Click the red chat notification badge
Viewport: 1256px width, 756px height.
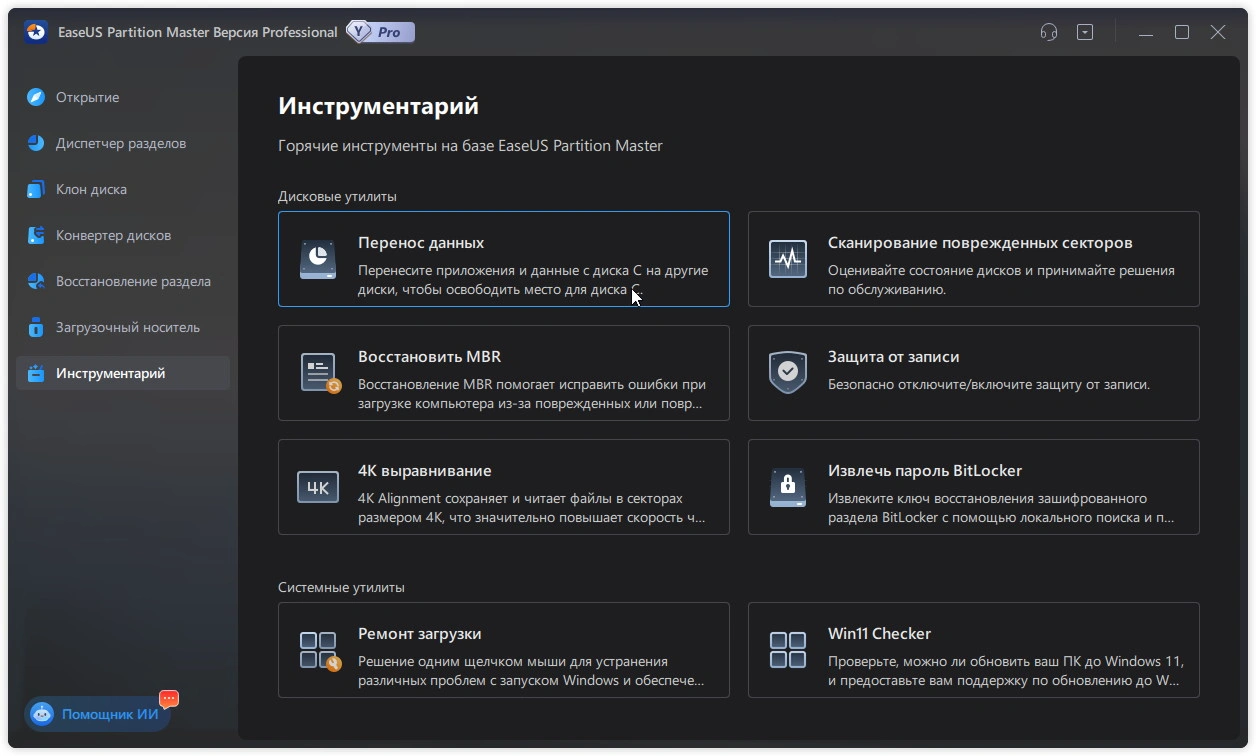(169, 698)
